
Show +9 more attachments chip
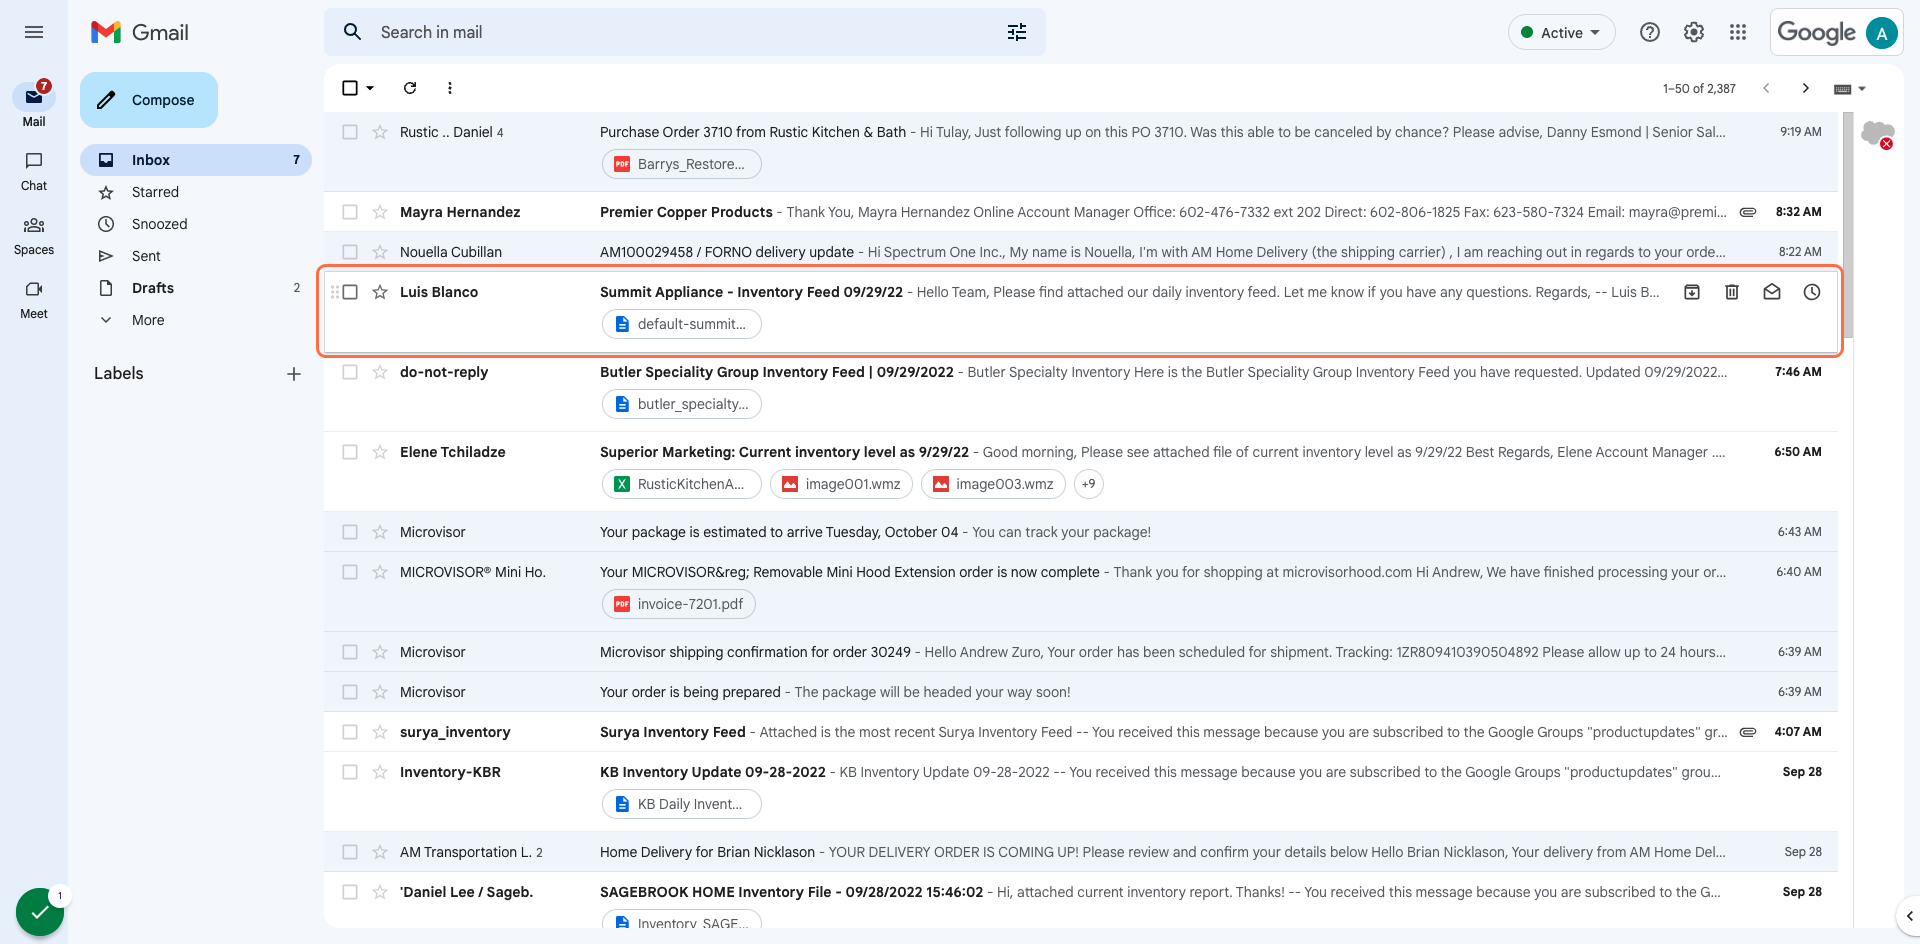click(x=1089, y=484)
